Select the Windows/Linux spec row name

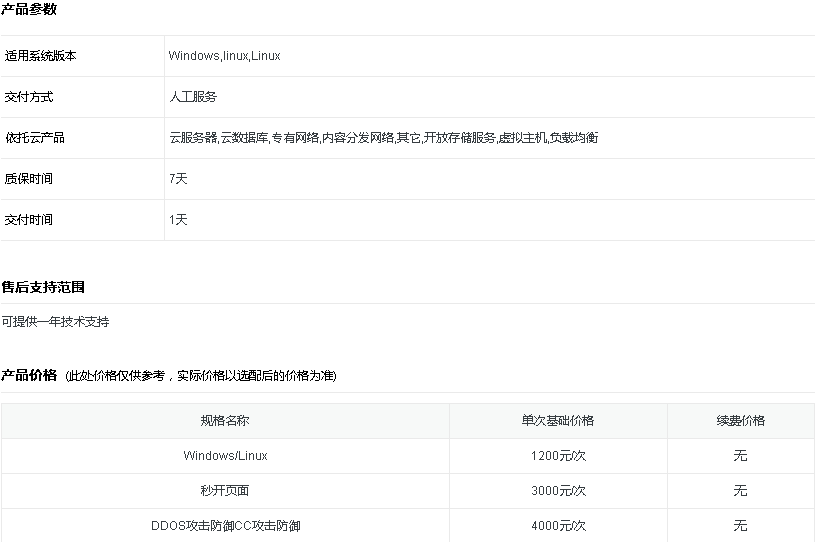225,456
